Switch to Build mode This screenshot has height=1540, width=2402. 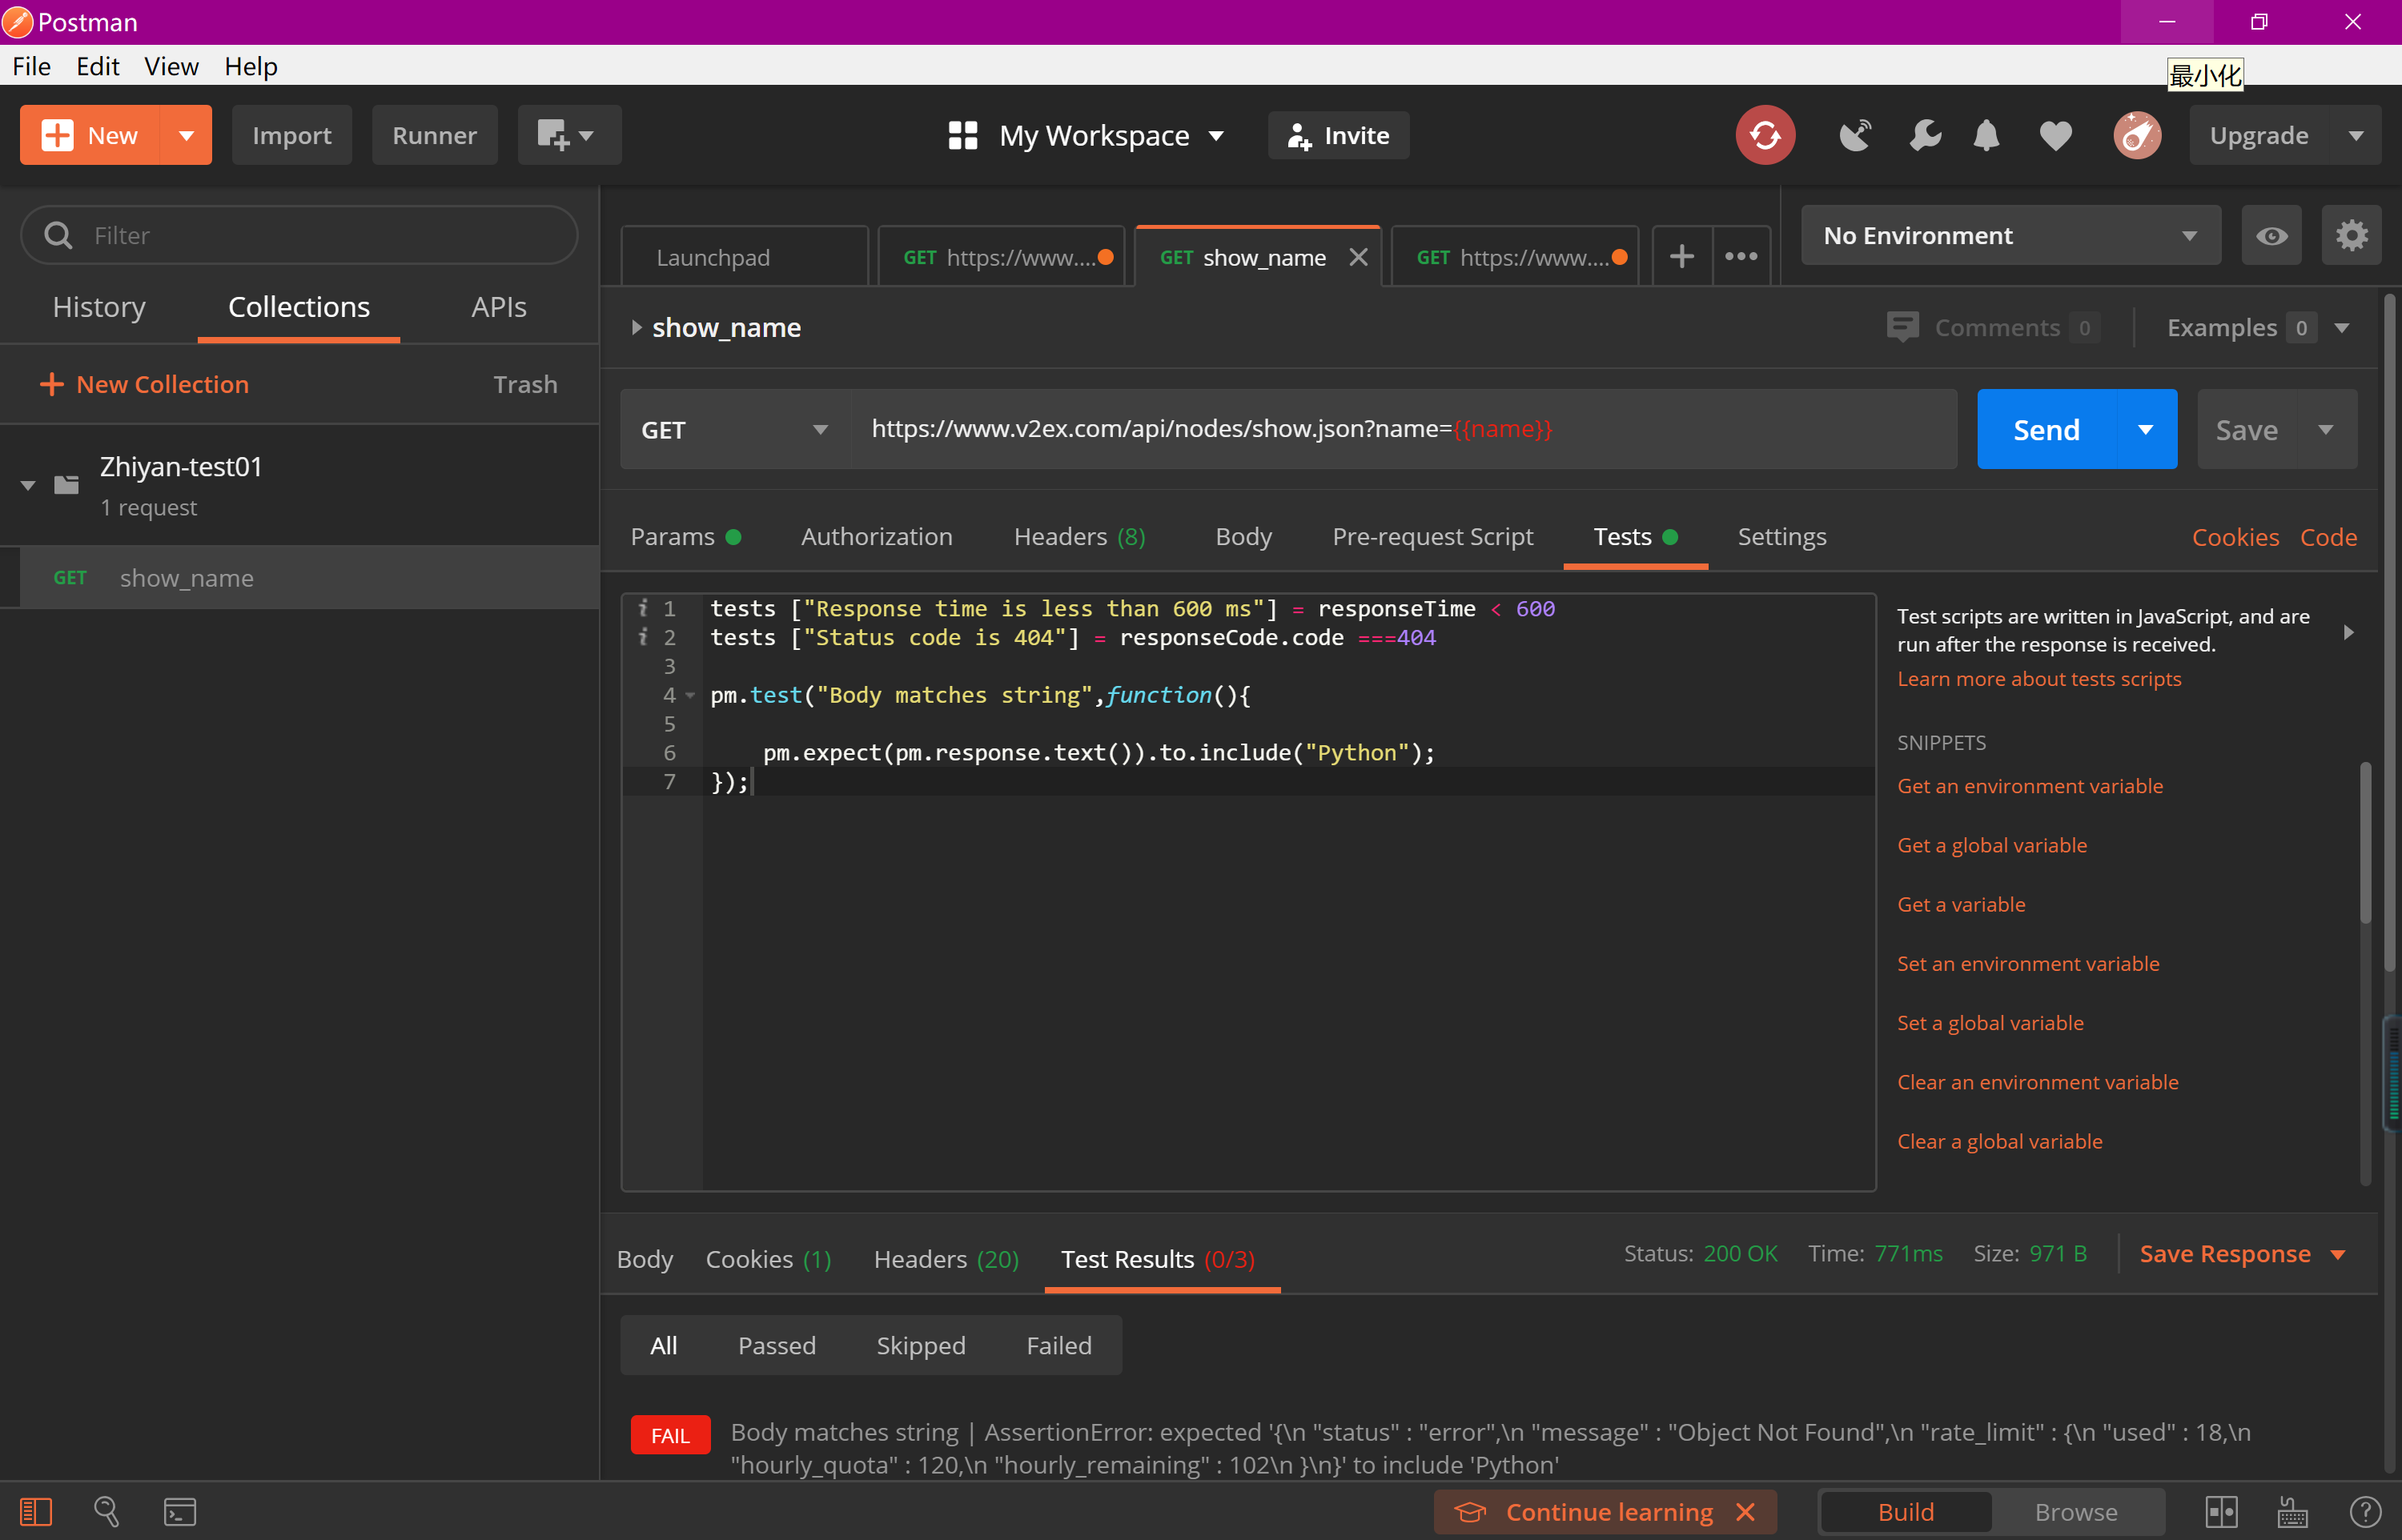point(1905,1512)
